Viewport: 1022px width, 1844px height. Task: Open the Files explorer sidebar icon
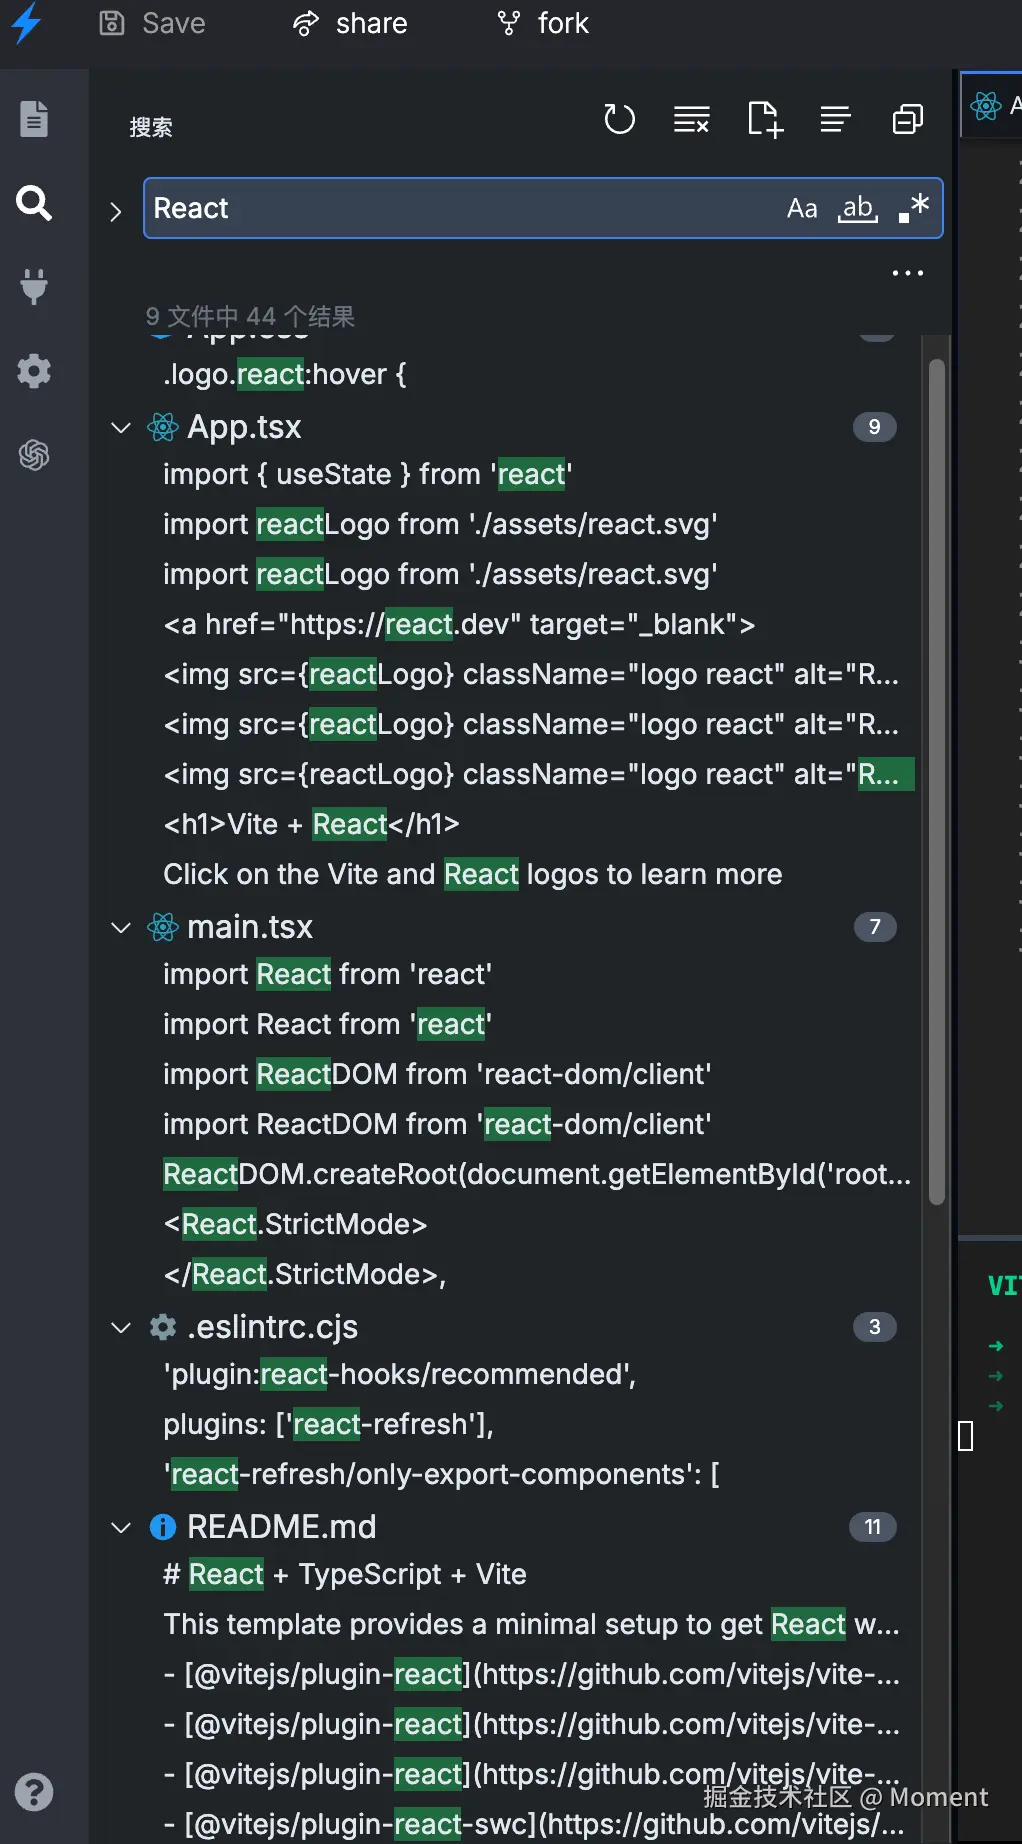tap(34, 118)
